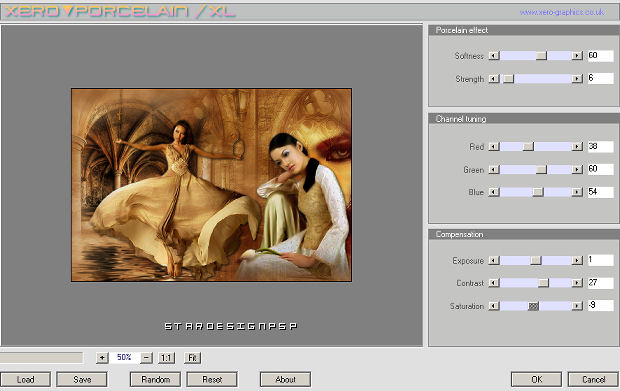Click the Saturation slider thumb
Screen dimensions: 620x391
[533, 306]
